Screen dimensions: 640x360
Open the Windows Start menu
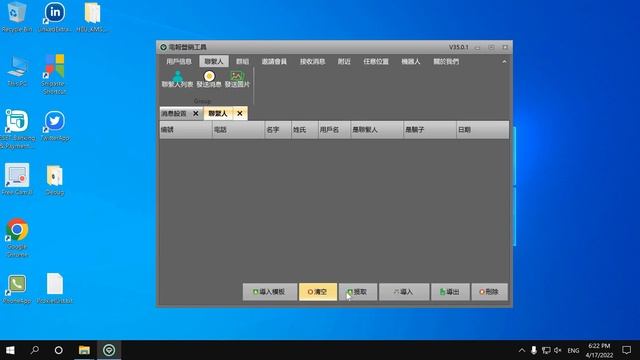tap(10, 350)
